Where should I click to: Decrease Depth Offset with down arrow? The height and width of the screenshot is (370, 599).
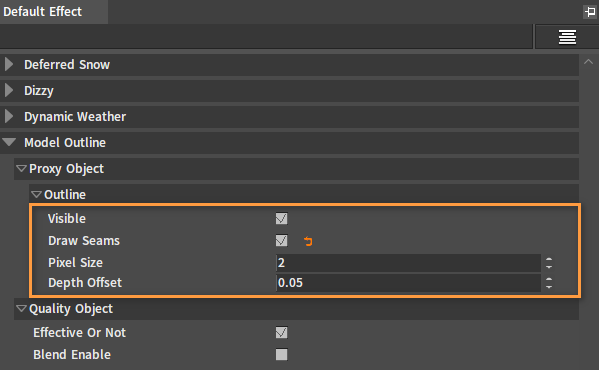(x=549, y=286)
